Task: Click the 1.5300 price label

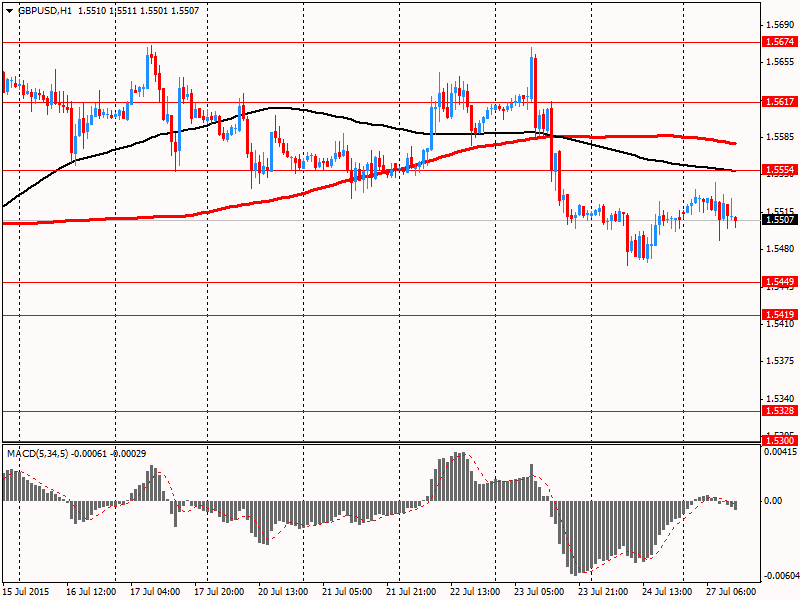Action: (779, 440)
